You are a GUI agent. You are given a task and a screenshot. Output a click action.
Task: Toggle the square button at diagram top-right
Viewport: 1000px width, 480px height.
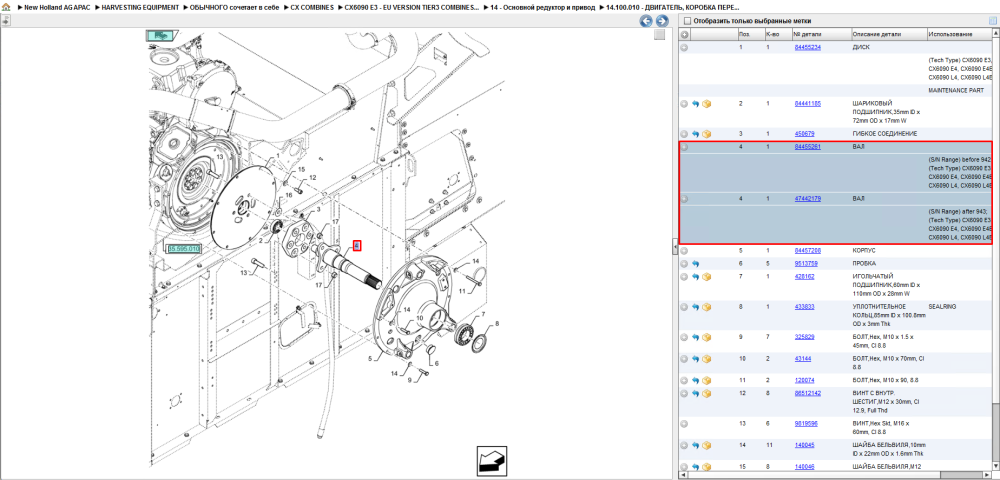(x=660, y=35)
